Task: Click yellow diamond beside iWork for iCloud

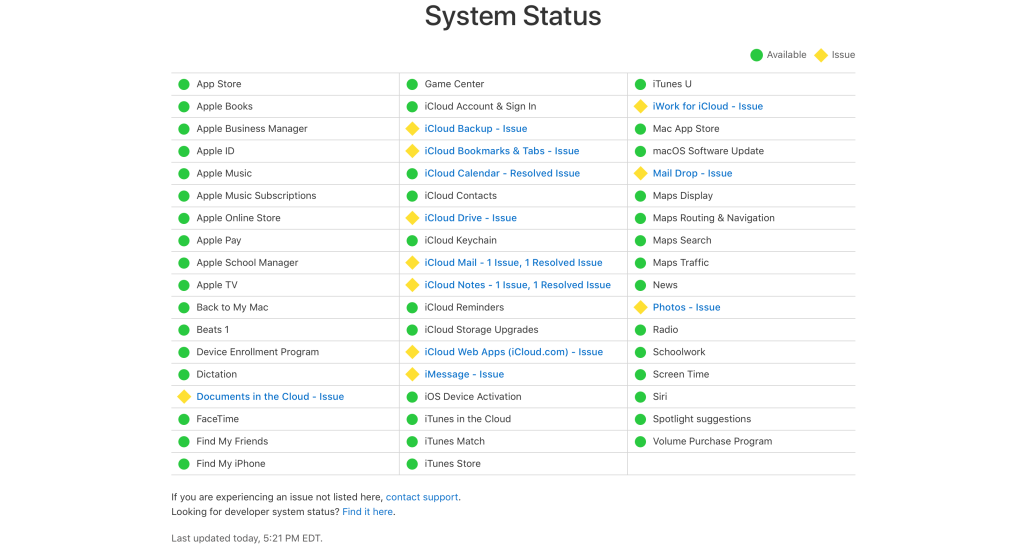Action: click(641, 106)
